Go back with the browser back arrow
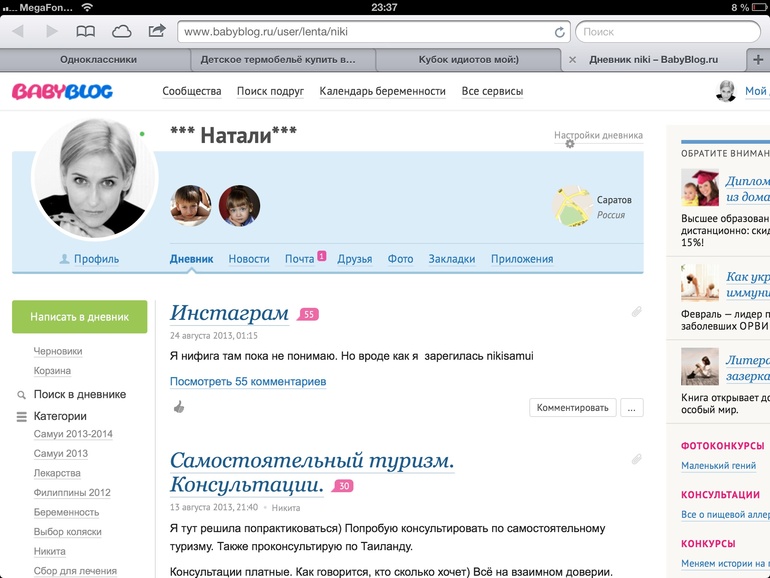Image resolution: width=770 pixels, height=578 pixels. pos(18,31)
